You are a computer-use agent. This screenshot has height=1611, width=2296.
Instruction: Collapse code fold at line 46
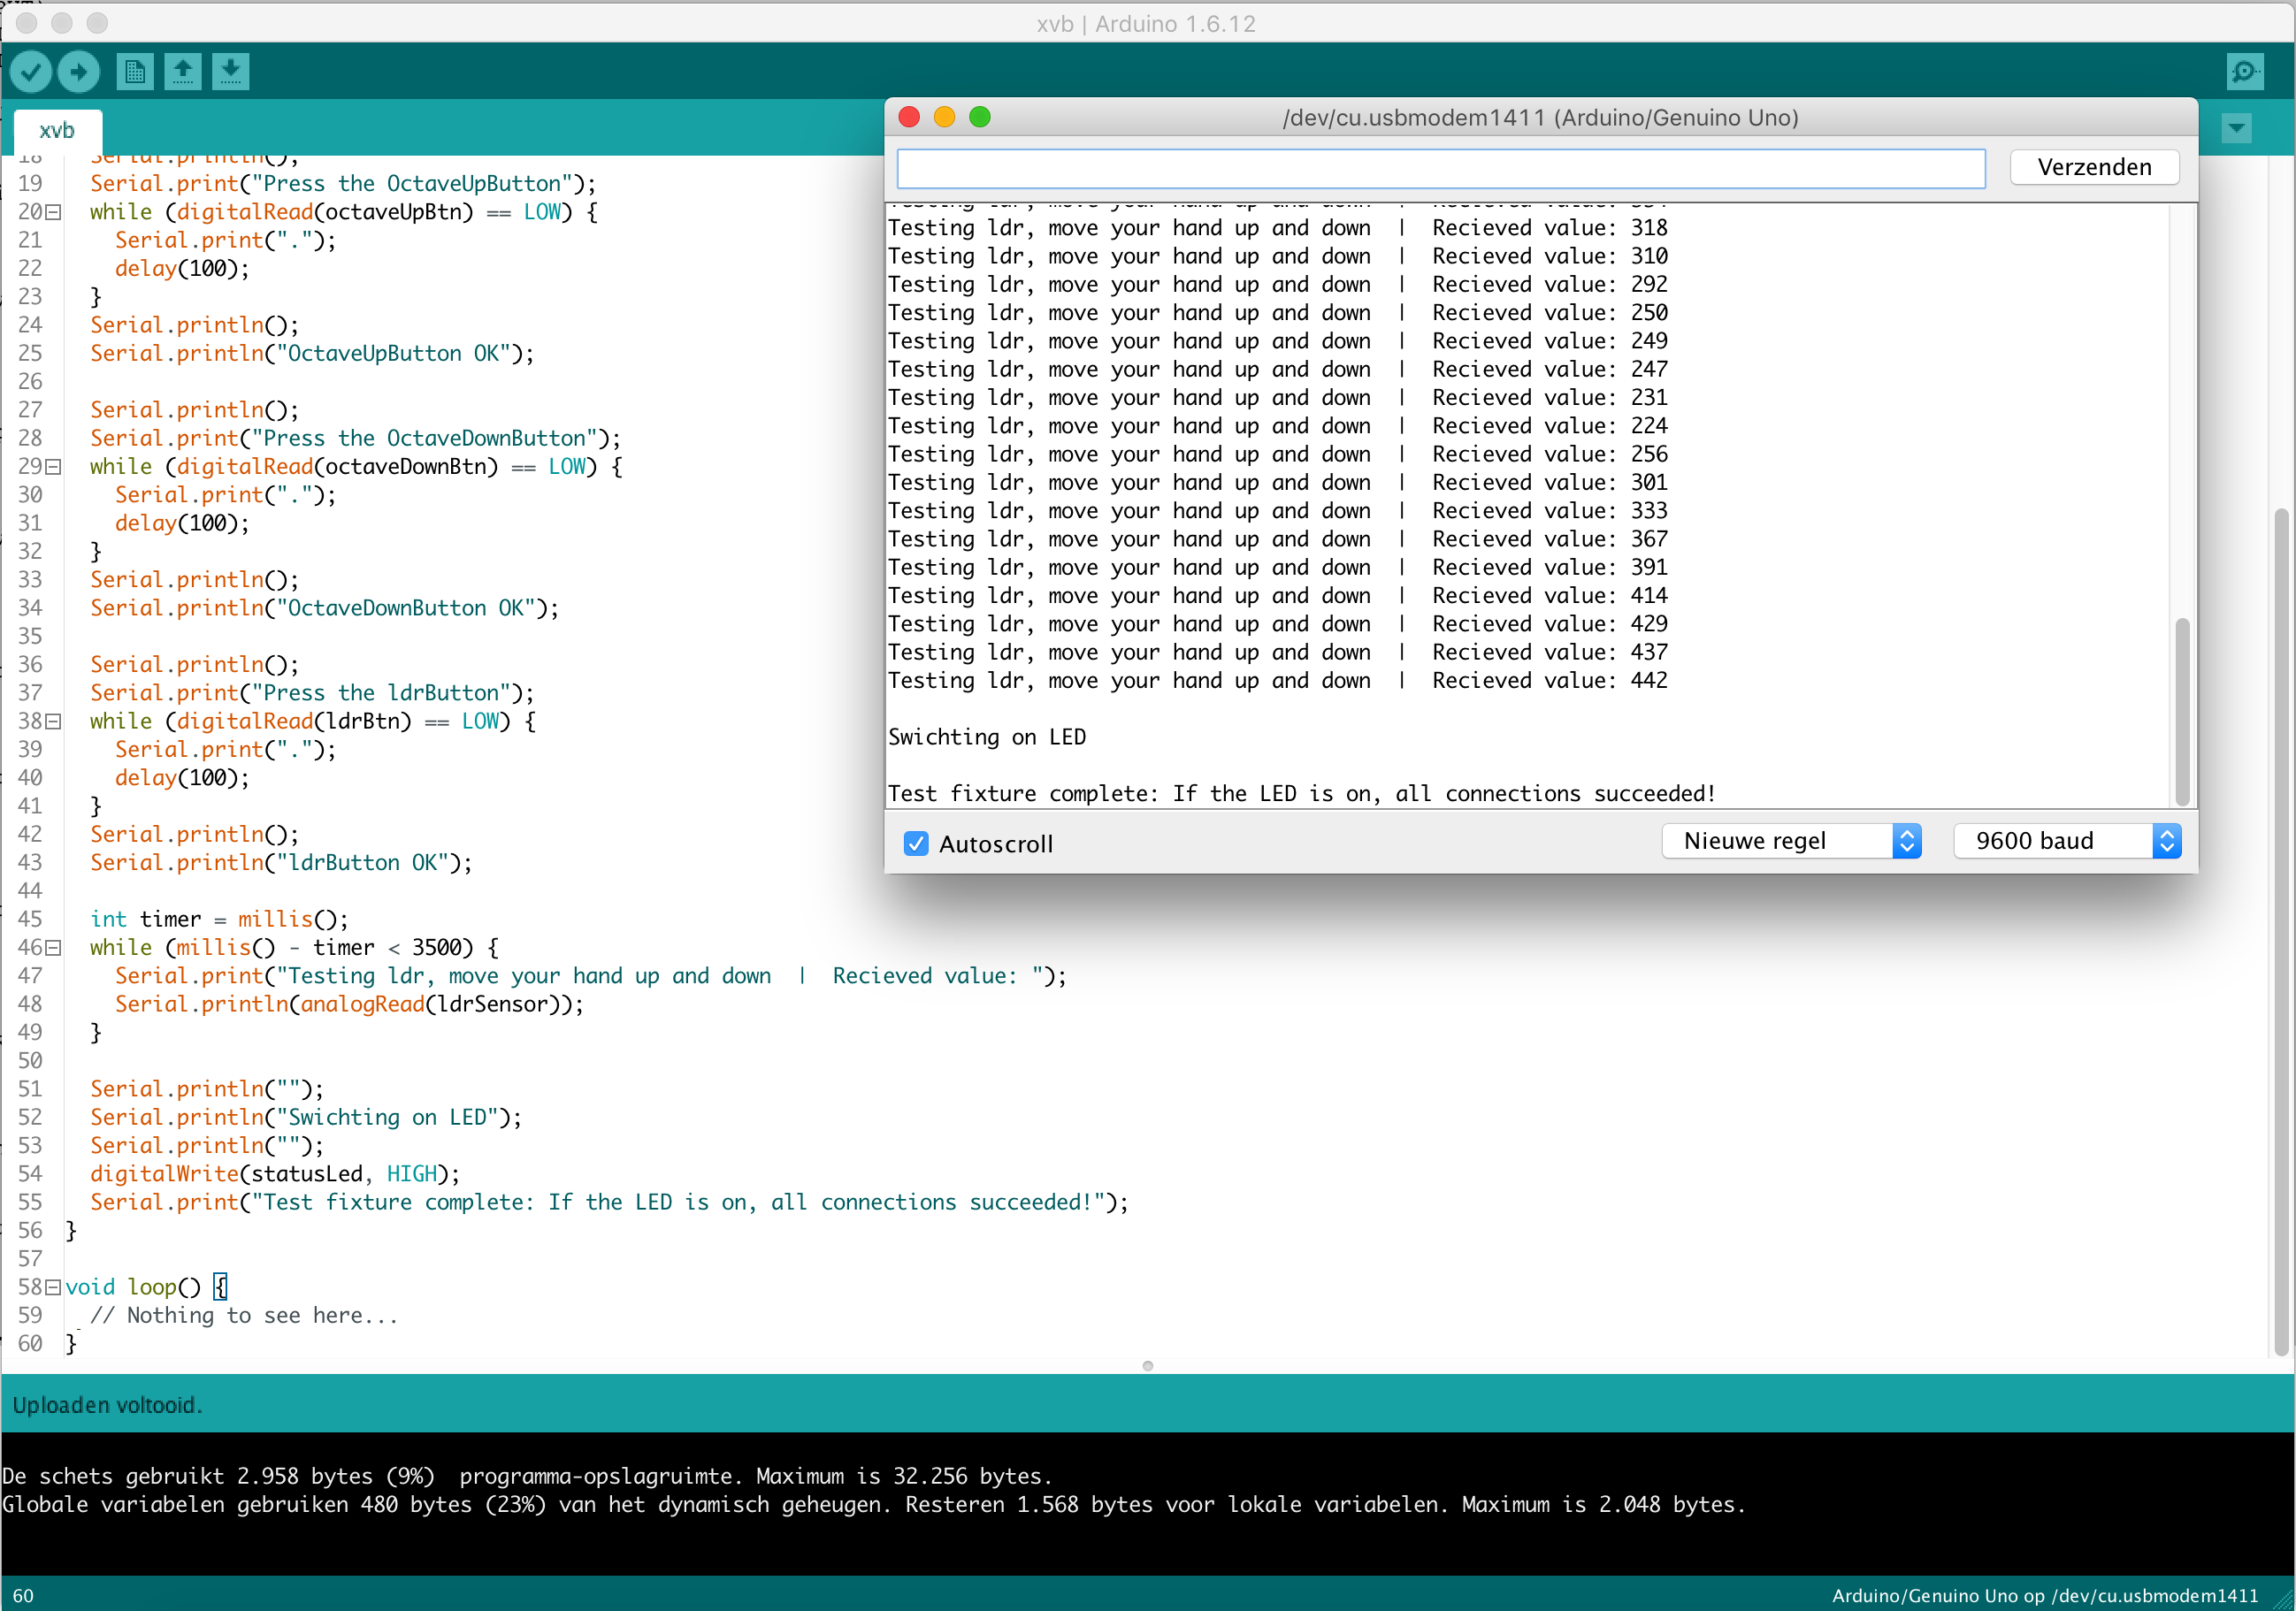[x=54, y=947]
